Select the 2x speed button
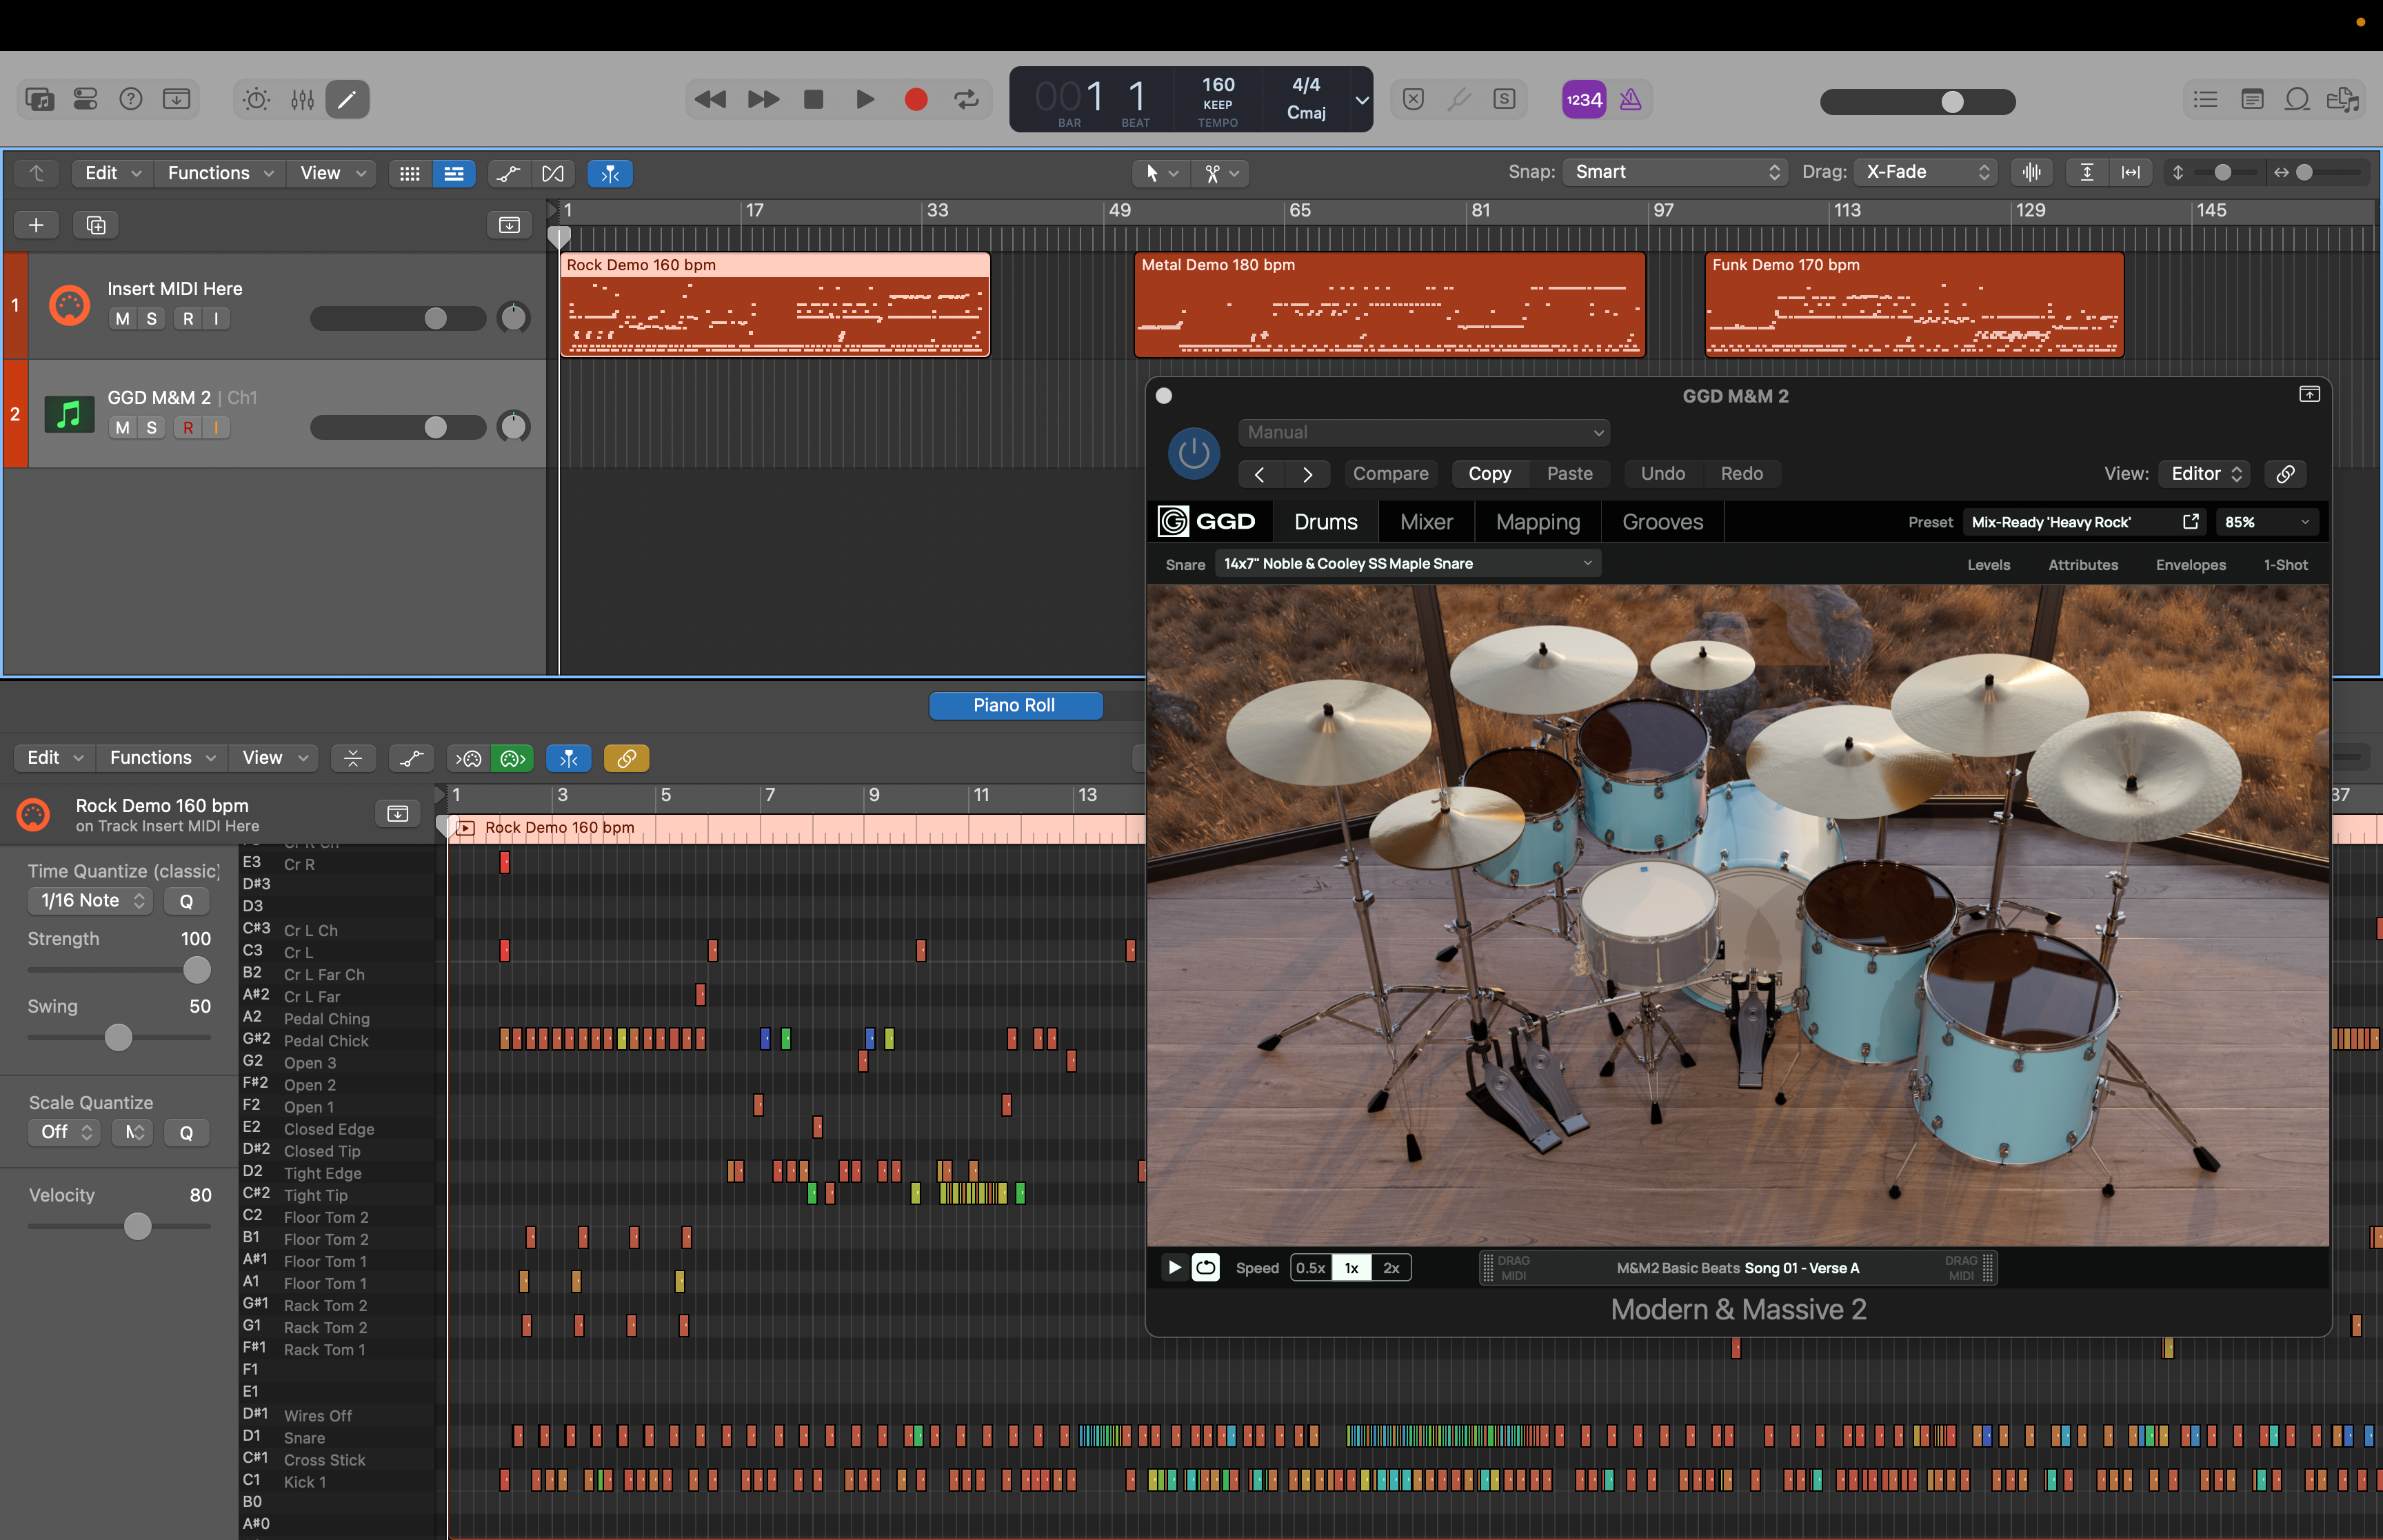Viewport: 2383px width, 1540px height. tap(1391, 1268)
